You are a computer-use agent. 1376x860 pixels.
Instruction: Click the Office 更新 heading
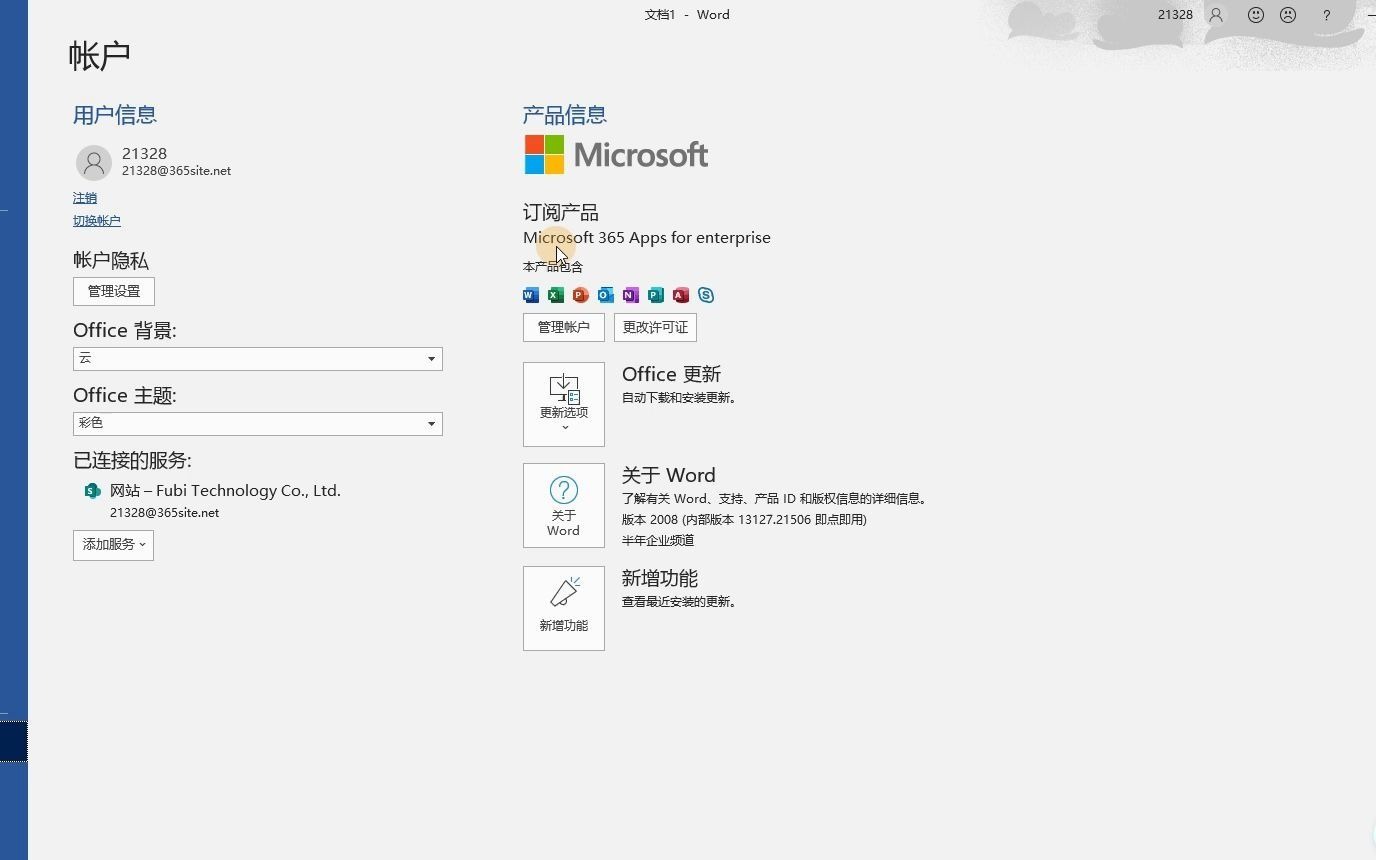(671, 374)
